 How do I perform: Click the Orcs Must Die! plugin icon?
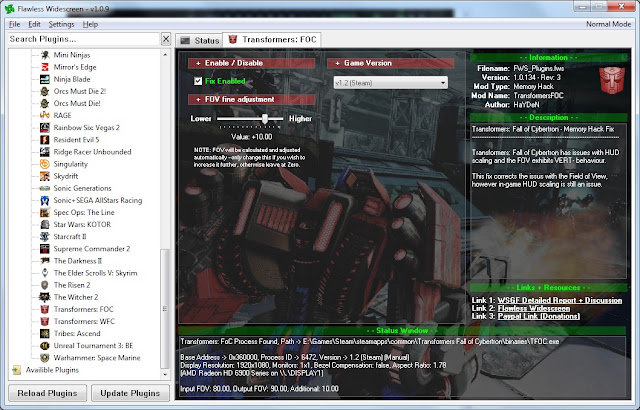point(45,103)
